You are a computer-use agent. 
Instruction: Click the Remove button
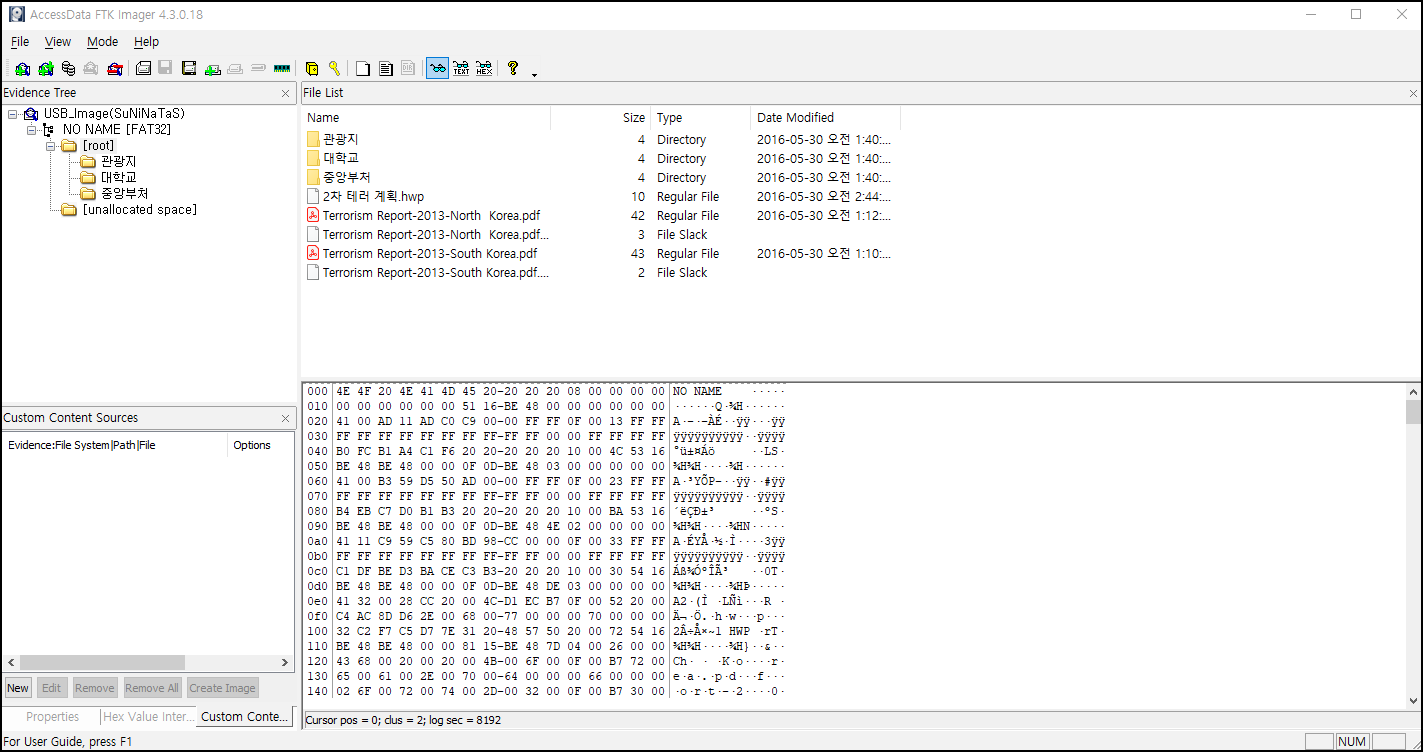[94, 688]
